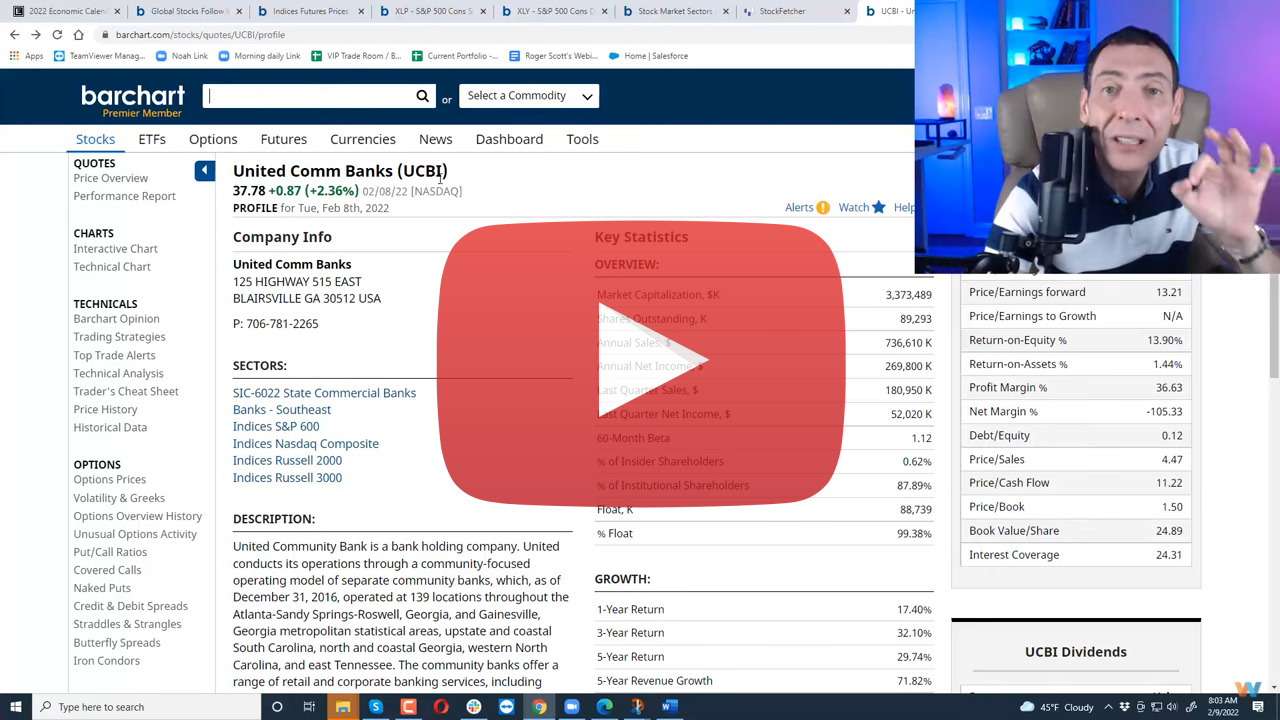This screenshot has height=720, width=1280.
Task: Reload the page with the browser refresh icon
Action: [x=57, y=35]
